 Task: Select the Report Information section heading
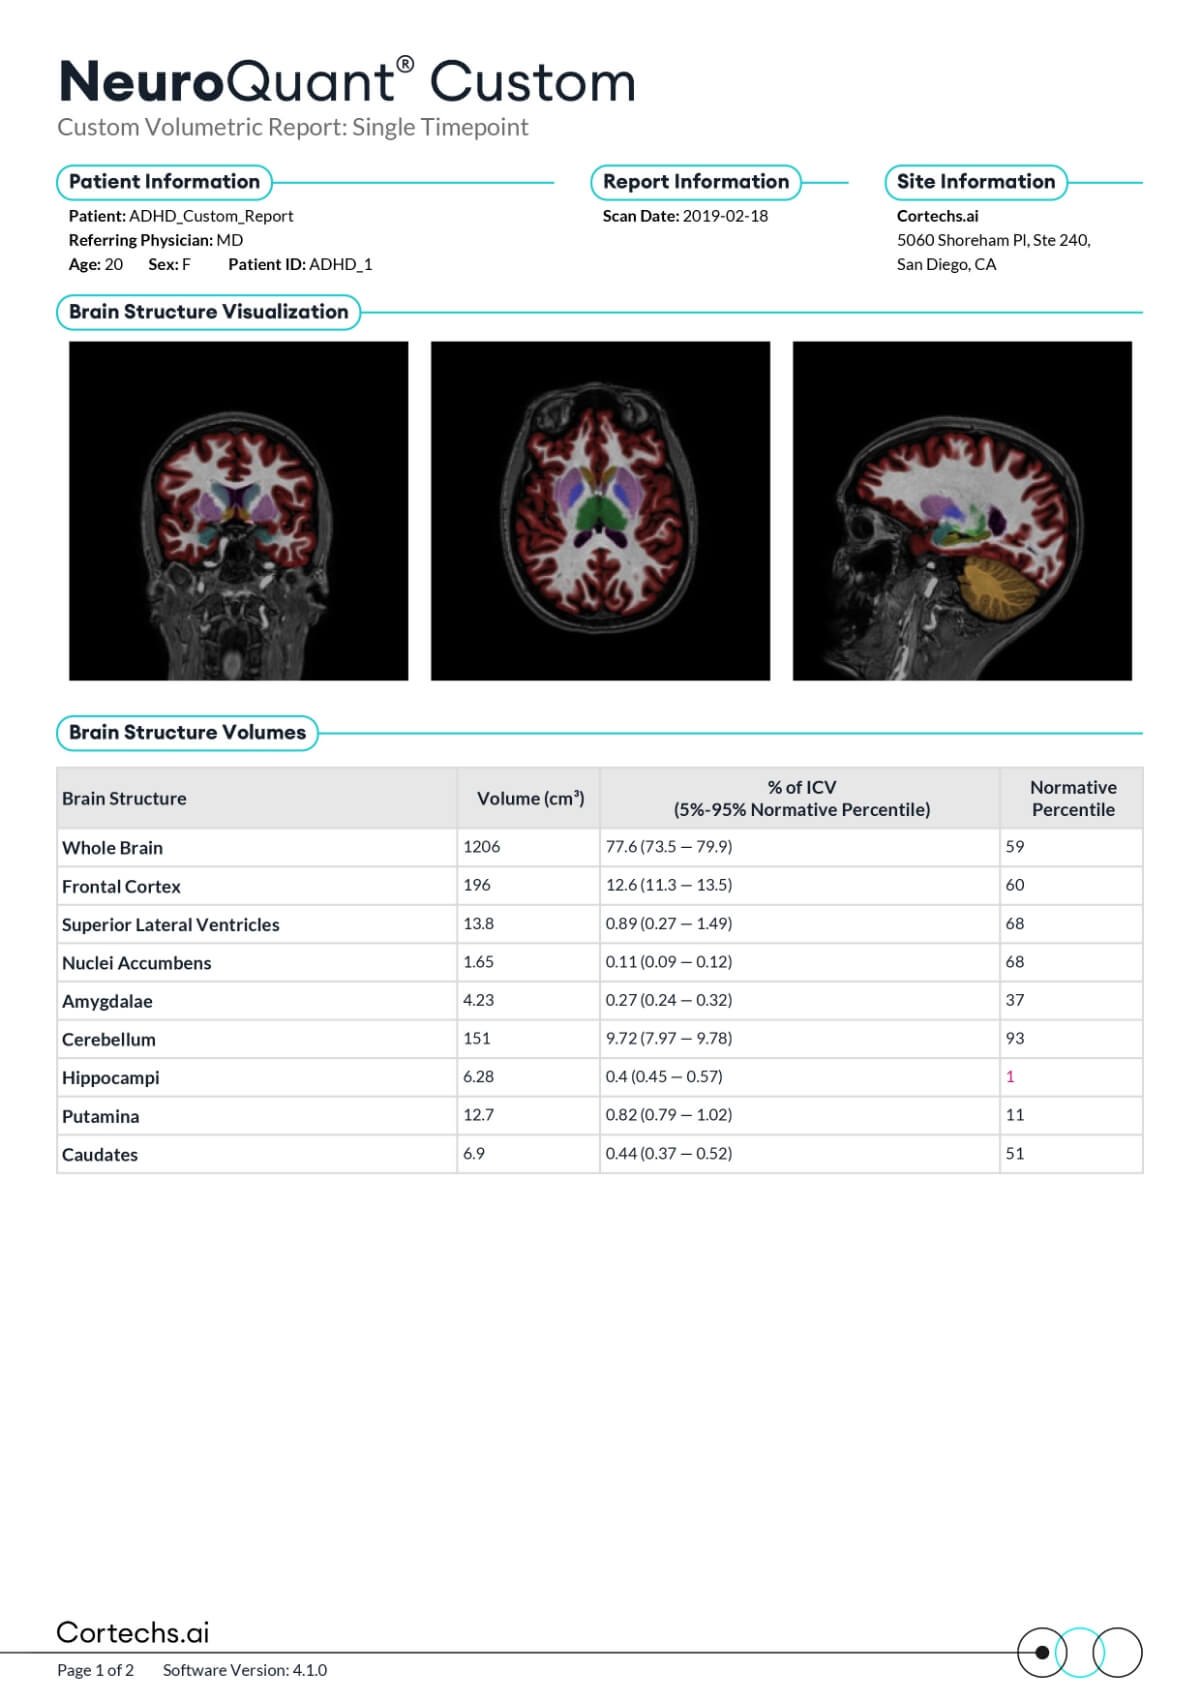point(696,182)
